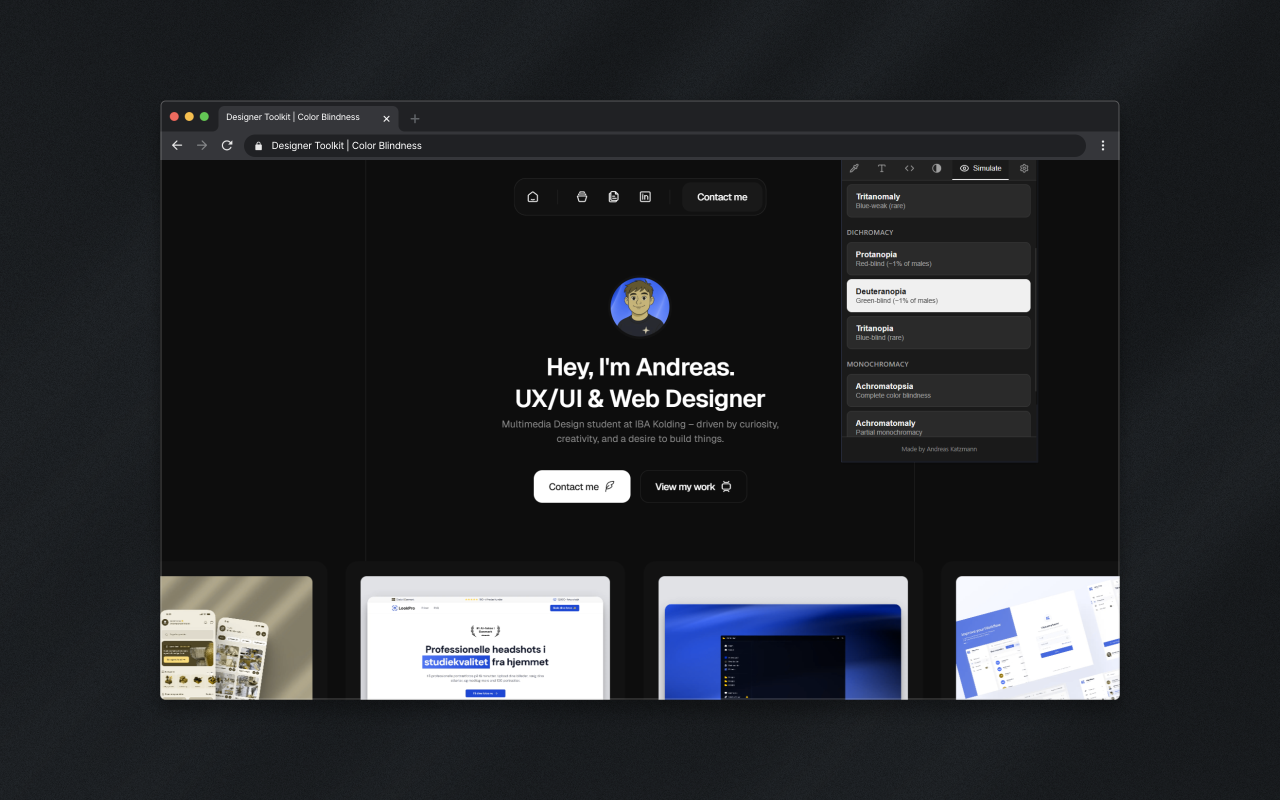Click Andreas's avatar image

(x=640, y=307)
